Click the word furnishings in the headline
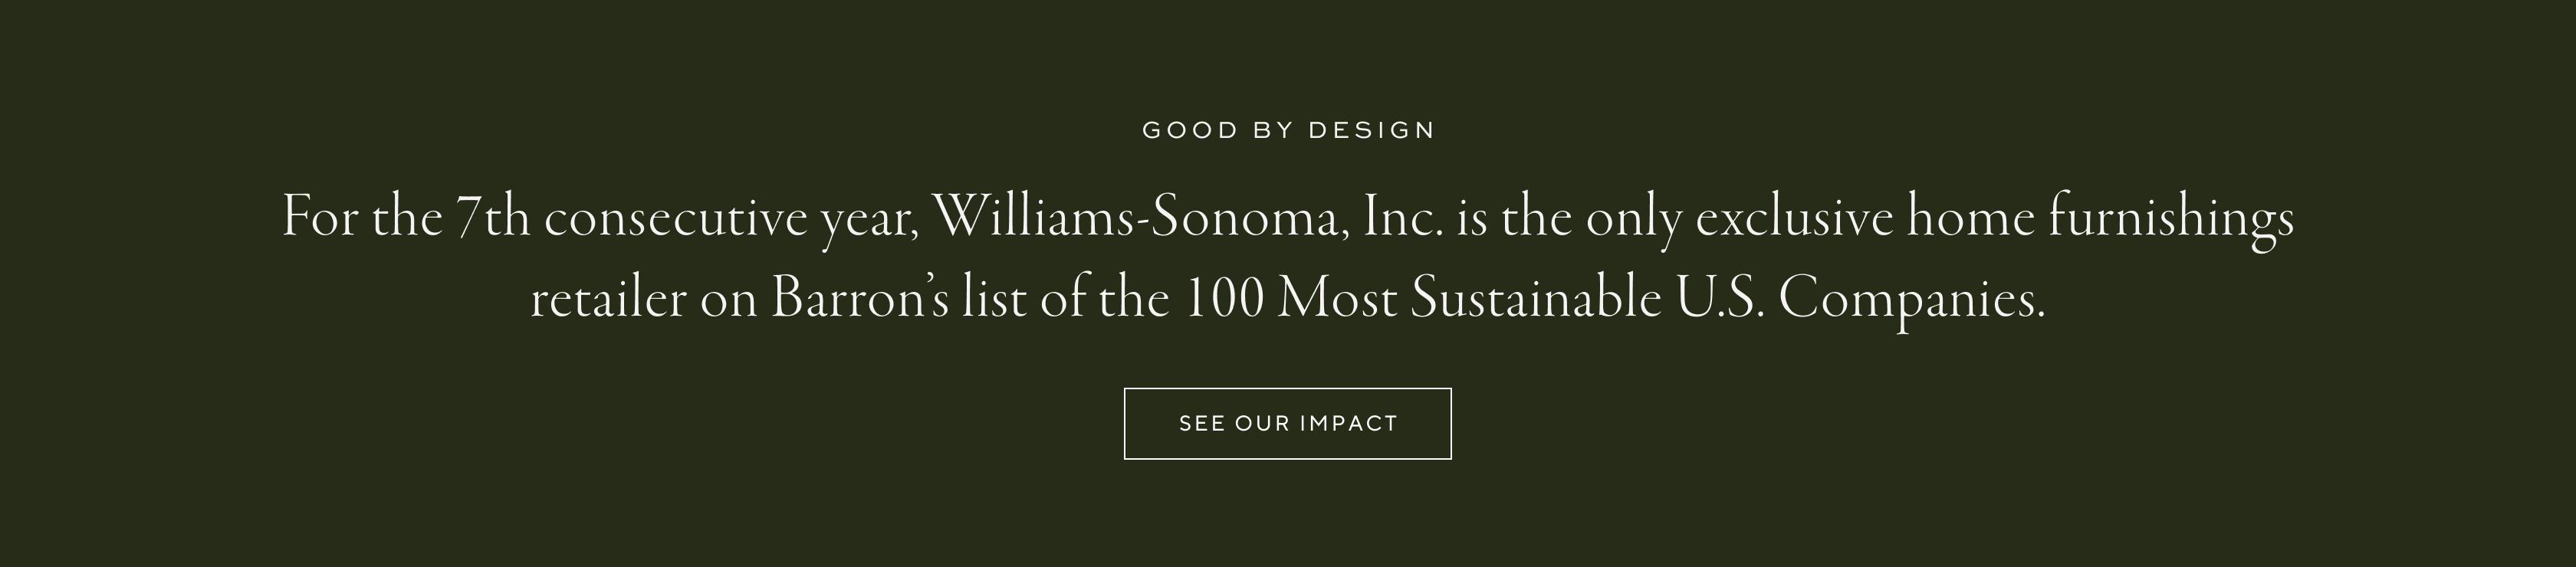Screen dimensions: 2576x567 coord(2170,218)
